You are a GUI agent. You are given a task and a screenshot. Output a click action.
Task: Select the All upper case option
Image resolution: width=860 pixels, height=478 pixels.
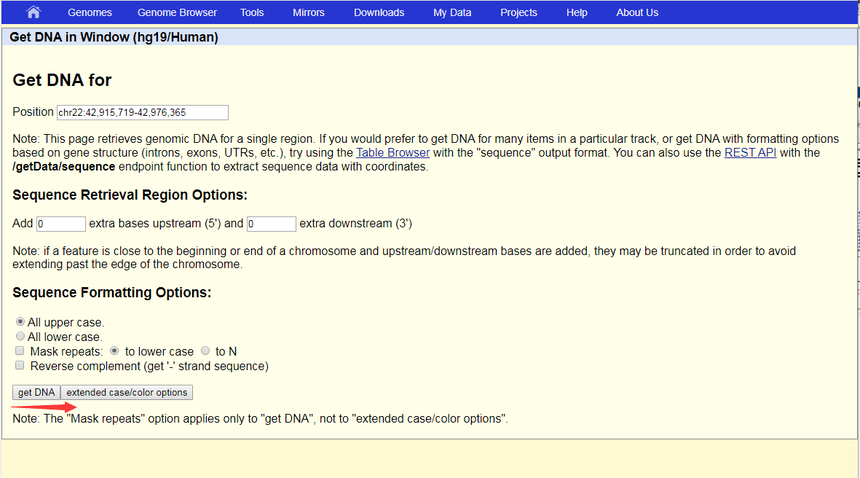tap(20, 322)
